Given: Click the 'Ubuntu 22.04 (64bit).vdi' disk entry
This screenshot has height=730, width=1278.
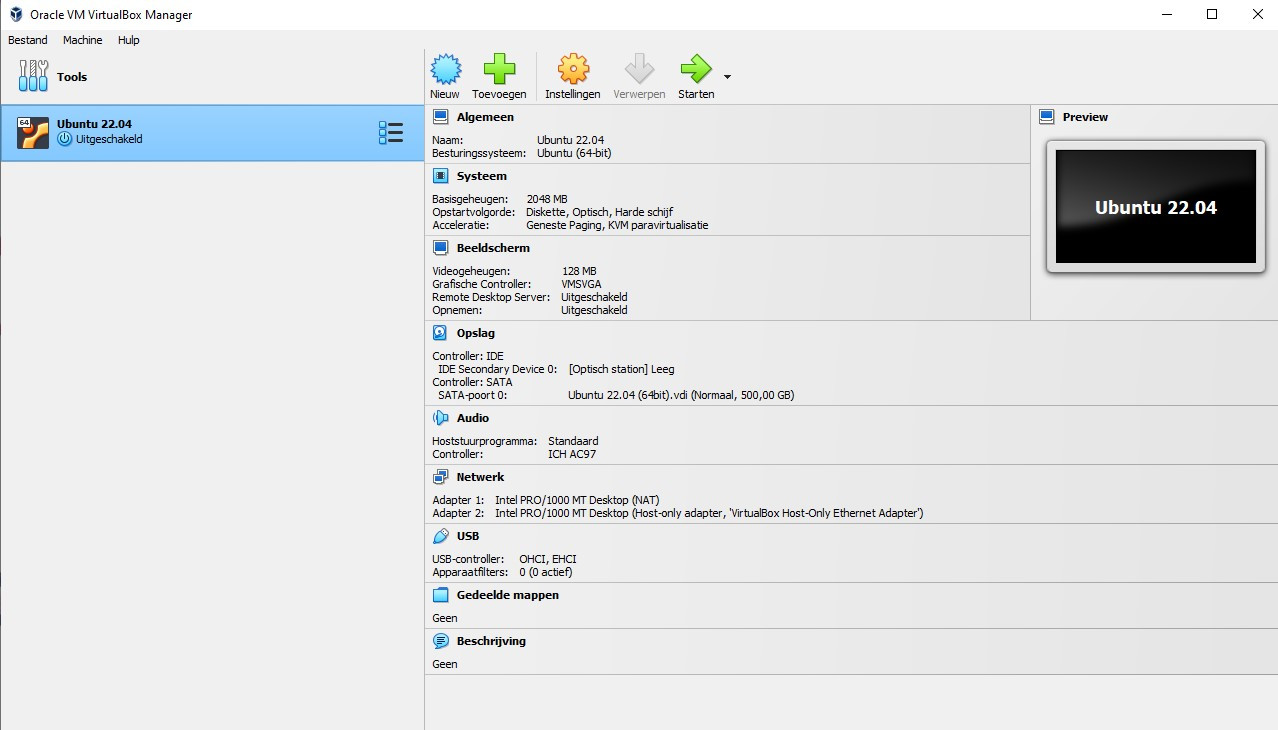Looking at the screenshot, I should tap(681, 395).
